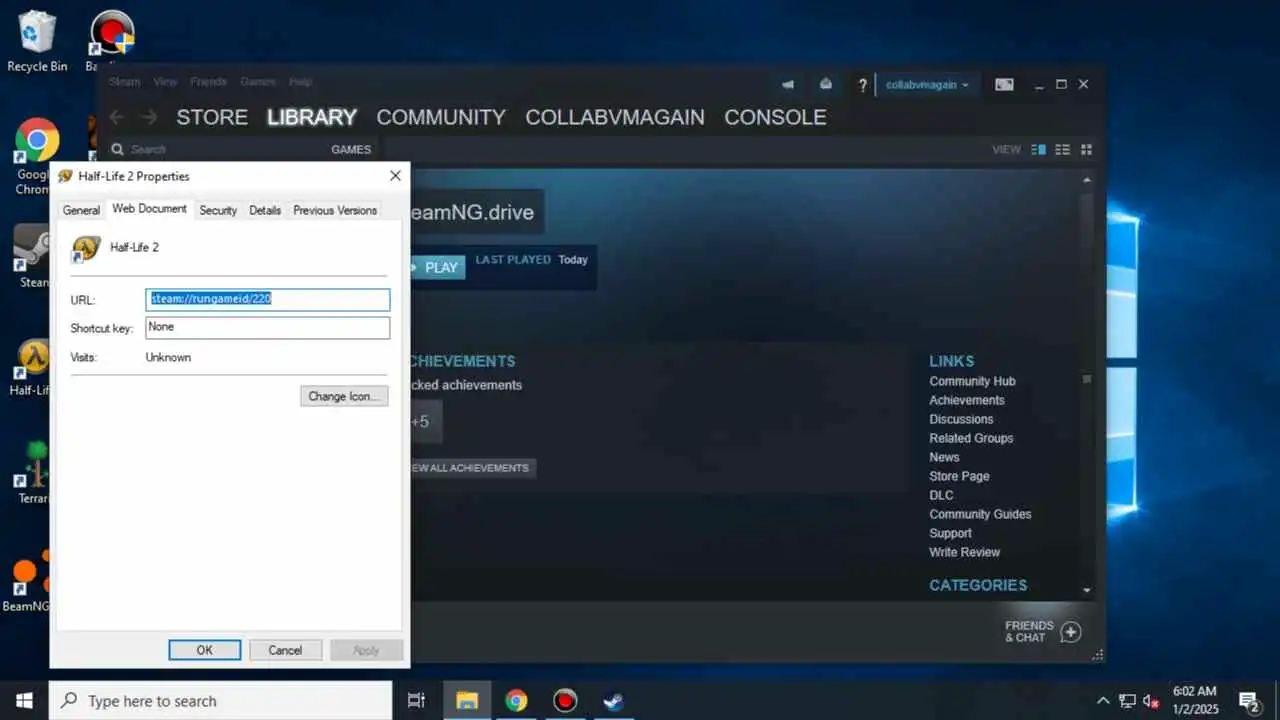Open Task View on the taskbar
Screen dimensions: 1280x720
point(417,700)
